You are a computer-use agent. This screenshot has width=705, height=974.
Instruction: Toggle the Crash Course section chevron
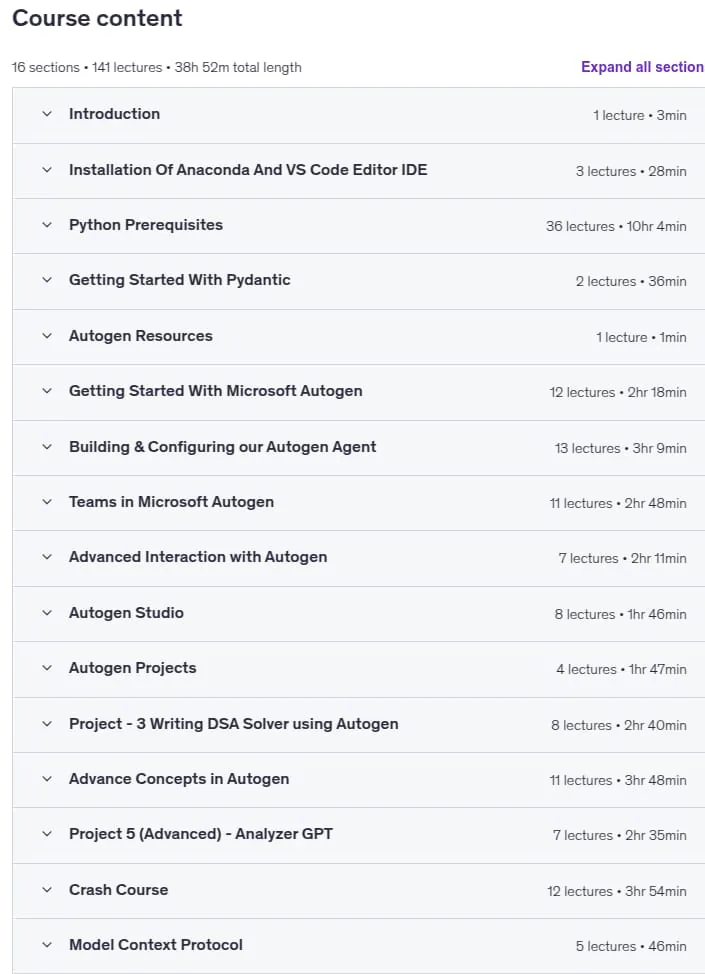[x=47, y=890]
